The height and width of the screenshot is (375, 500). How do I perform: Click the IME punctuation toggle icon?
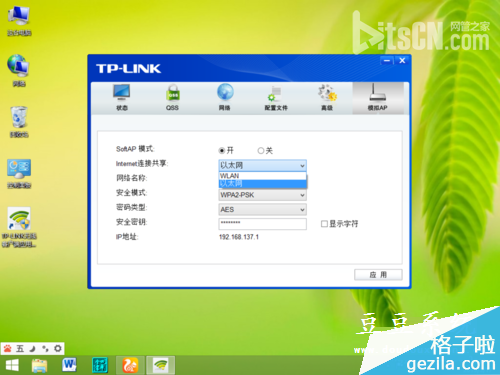[x=45, y=349]
